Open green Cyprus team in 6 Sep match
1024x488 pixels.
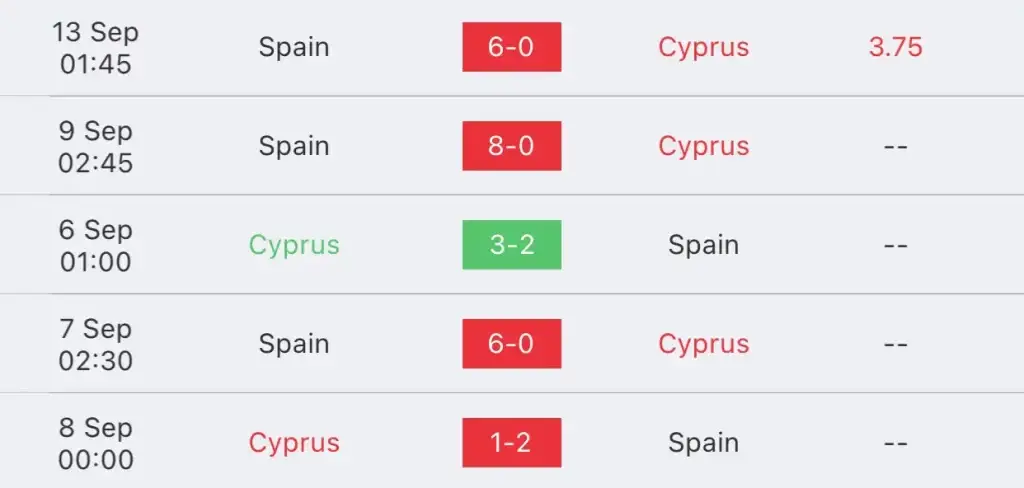click(x=294, y=246)
